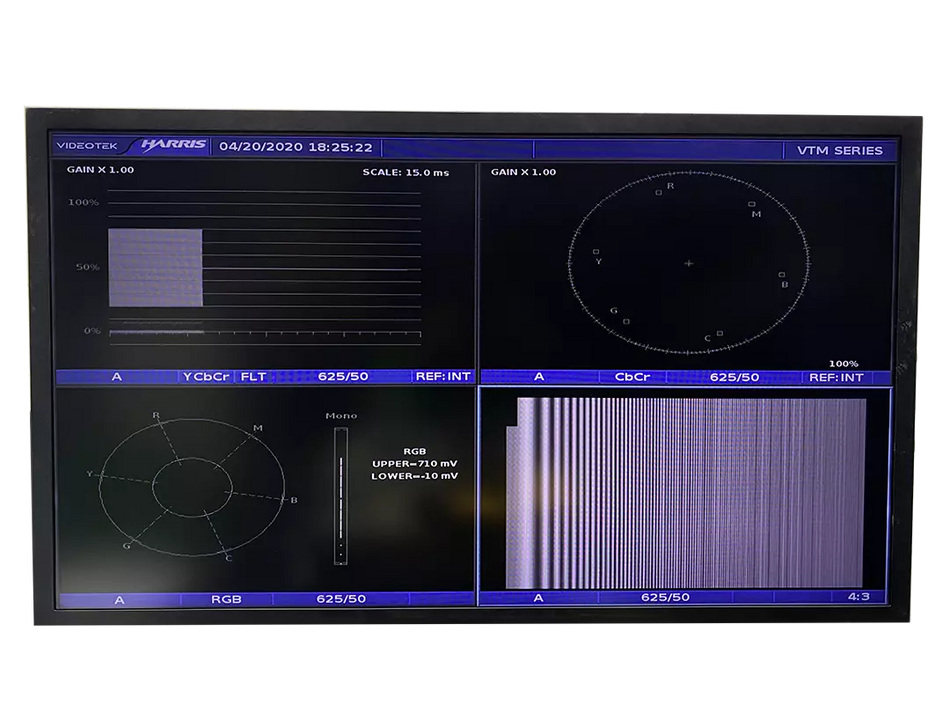Click REF:INT in the waveform status bar
The image size is (950, 713).
click(443, 376)
